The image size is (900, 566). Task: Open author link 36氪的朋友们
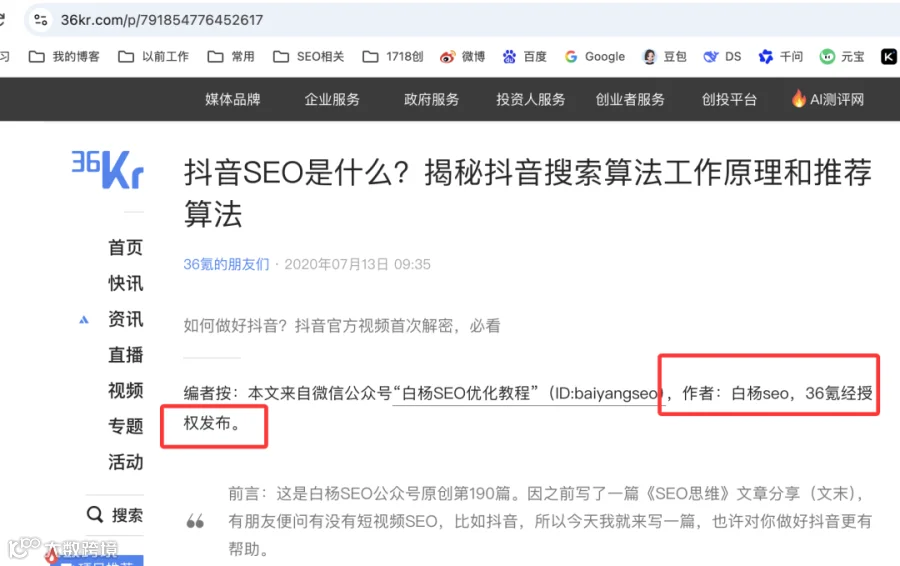coord(226,264)
